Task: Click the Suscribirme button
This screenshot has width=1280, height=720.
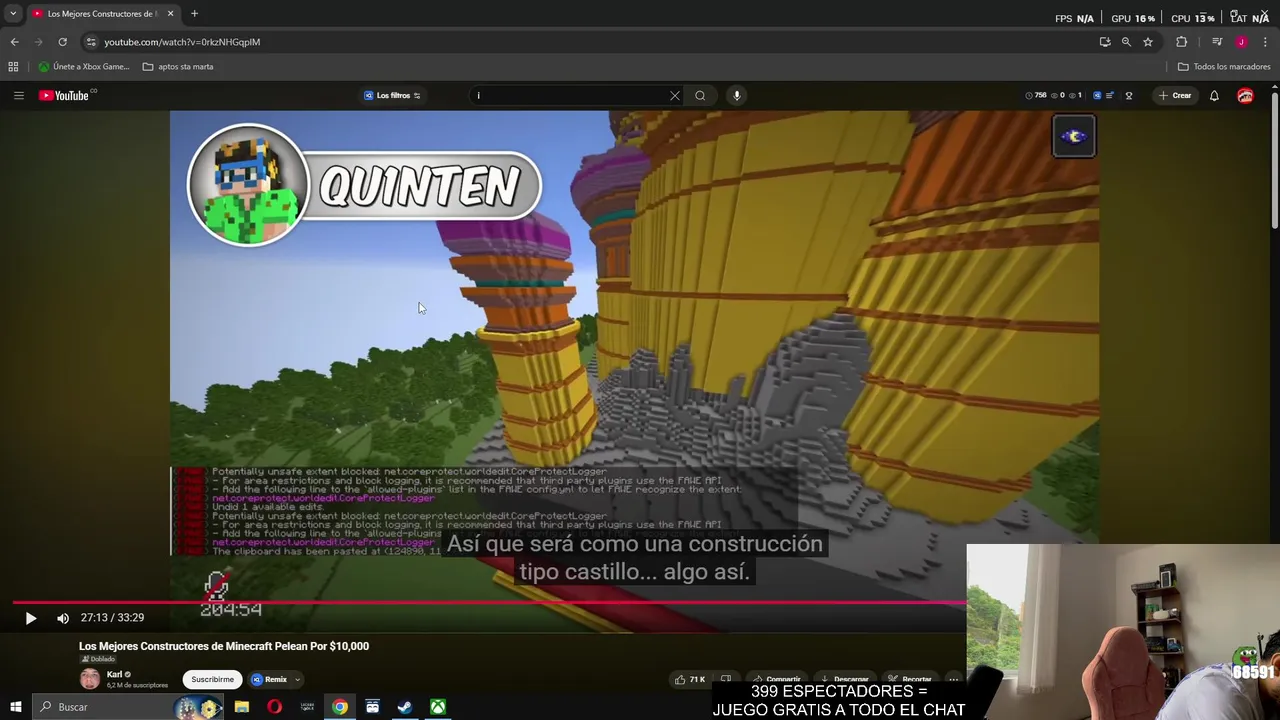Action: coord(212,679)
